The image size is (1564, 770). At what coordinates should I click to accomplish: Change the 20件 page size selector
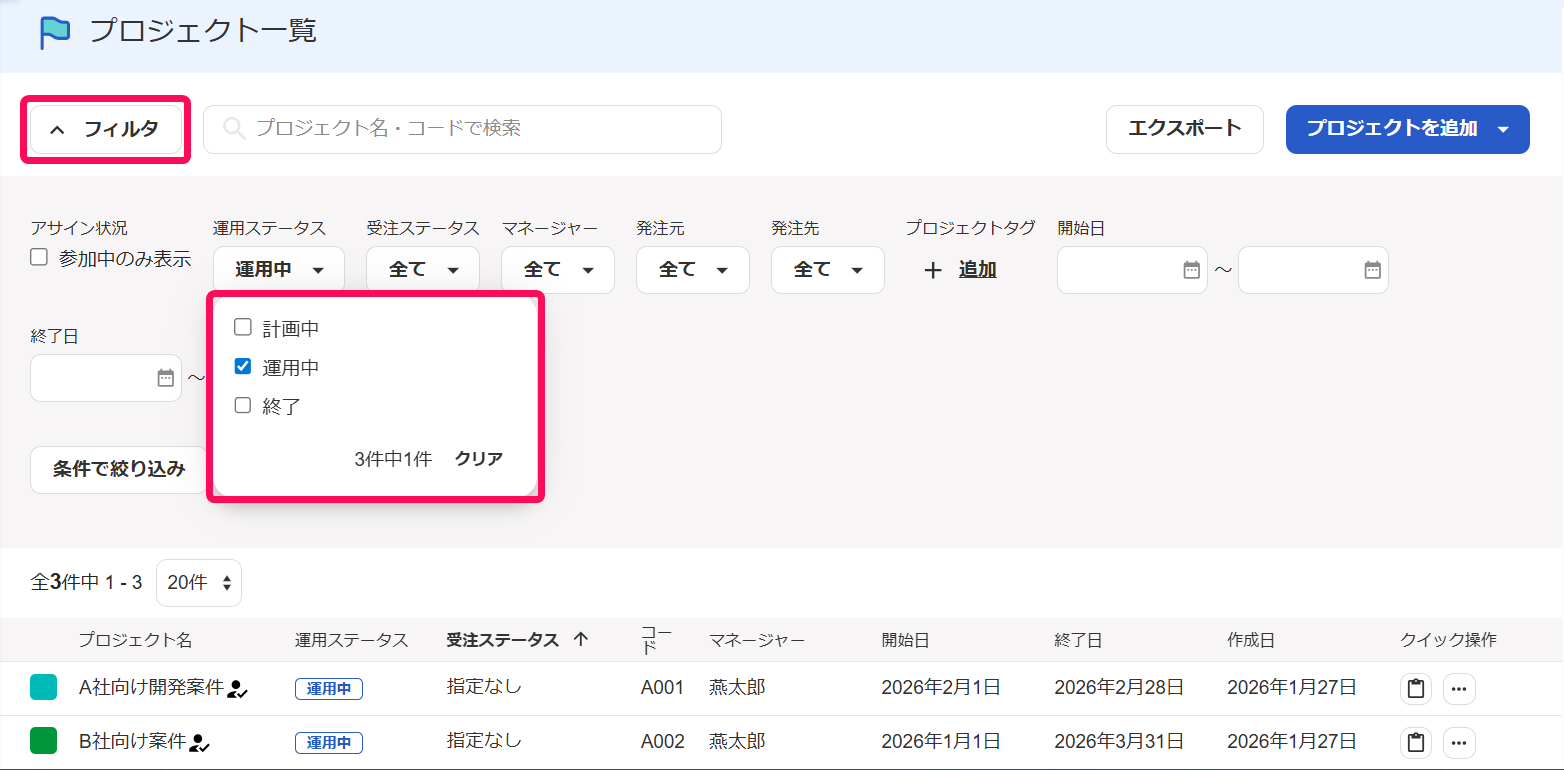pos(199,583)
